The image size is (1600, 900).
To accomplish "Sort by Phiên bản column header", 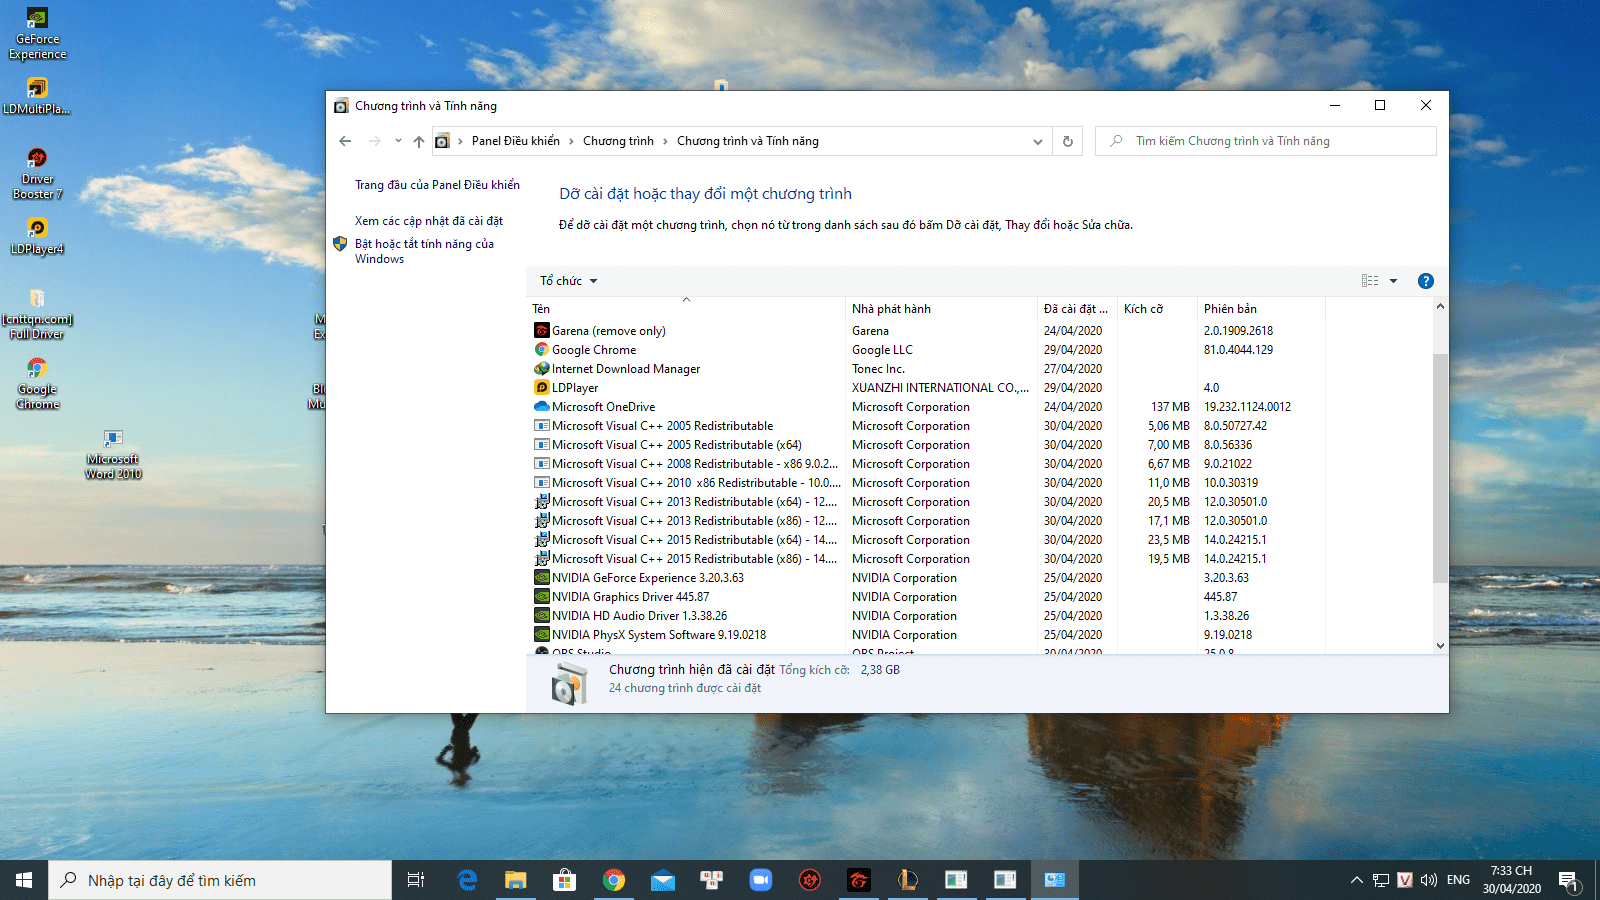I will point(1262,308).
